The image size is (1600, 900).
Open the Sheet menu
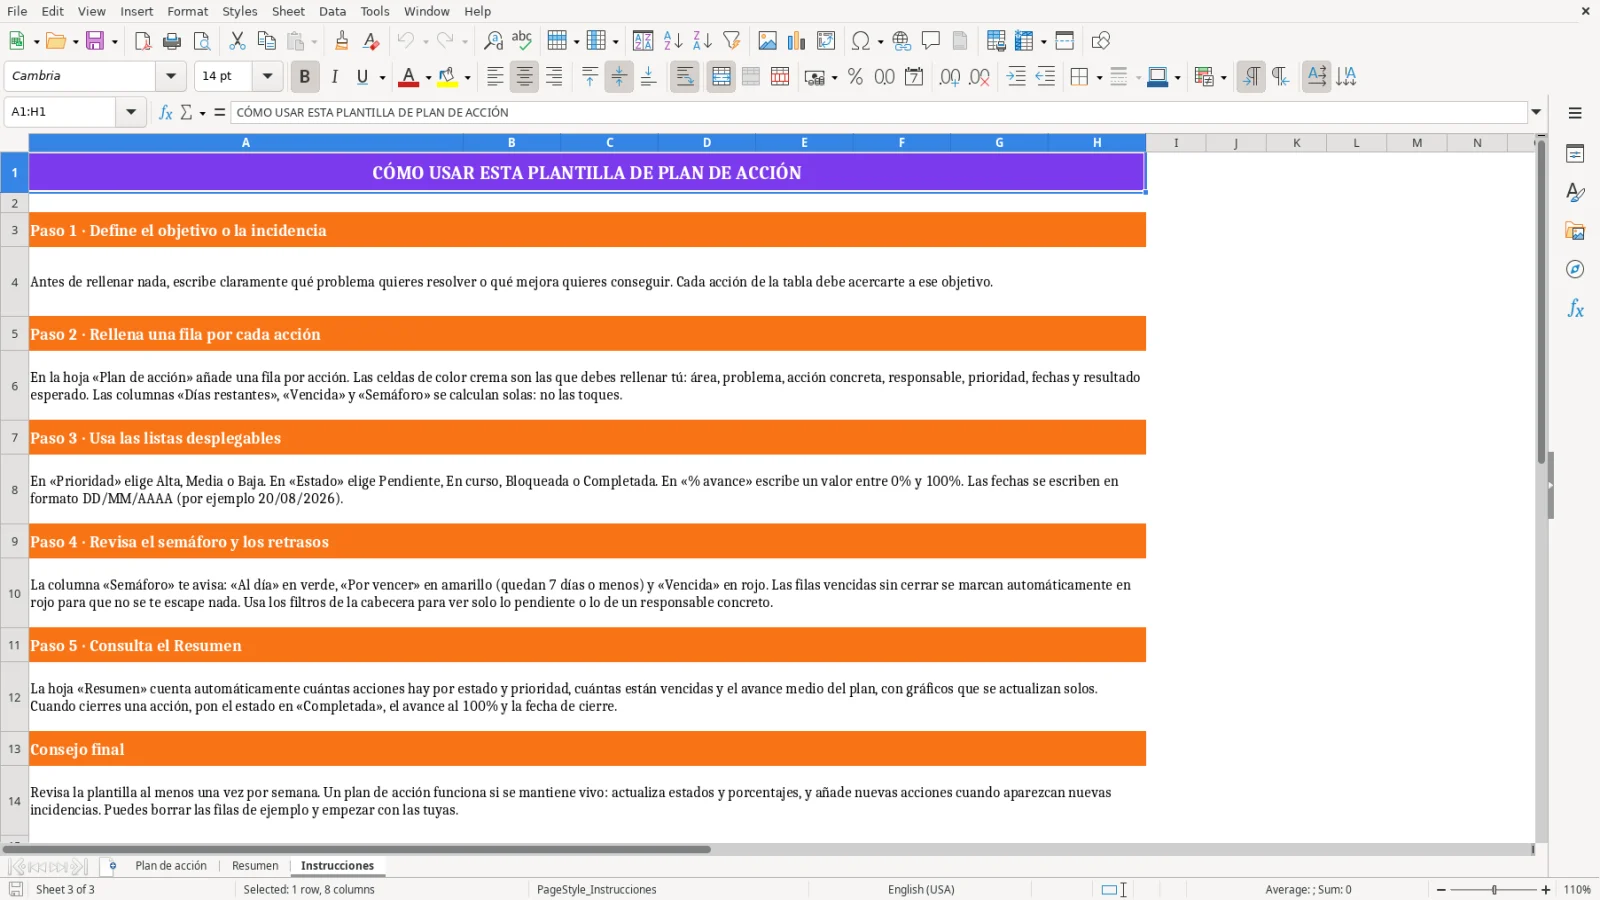[288, 11]
